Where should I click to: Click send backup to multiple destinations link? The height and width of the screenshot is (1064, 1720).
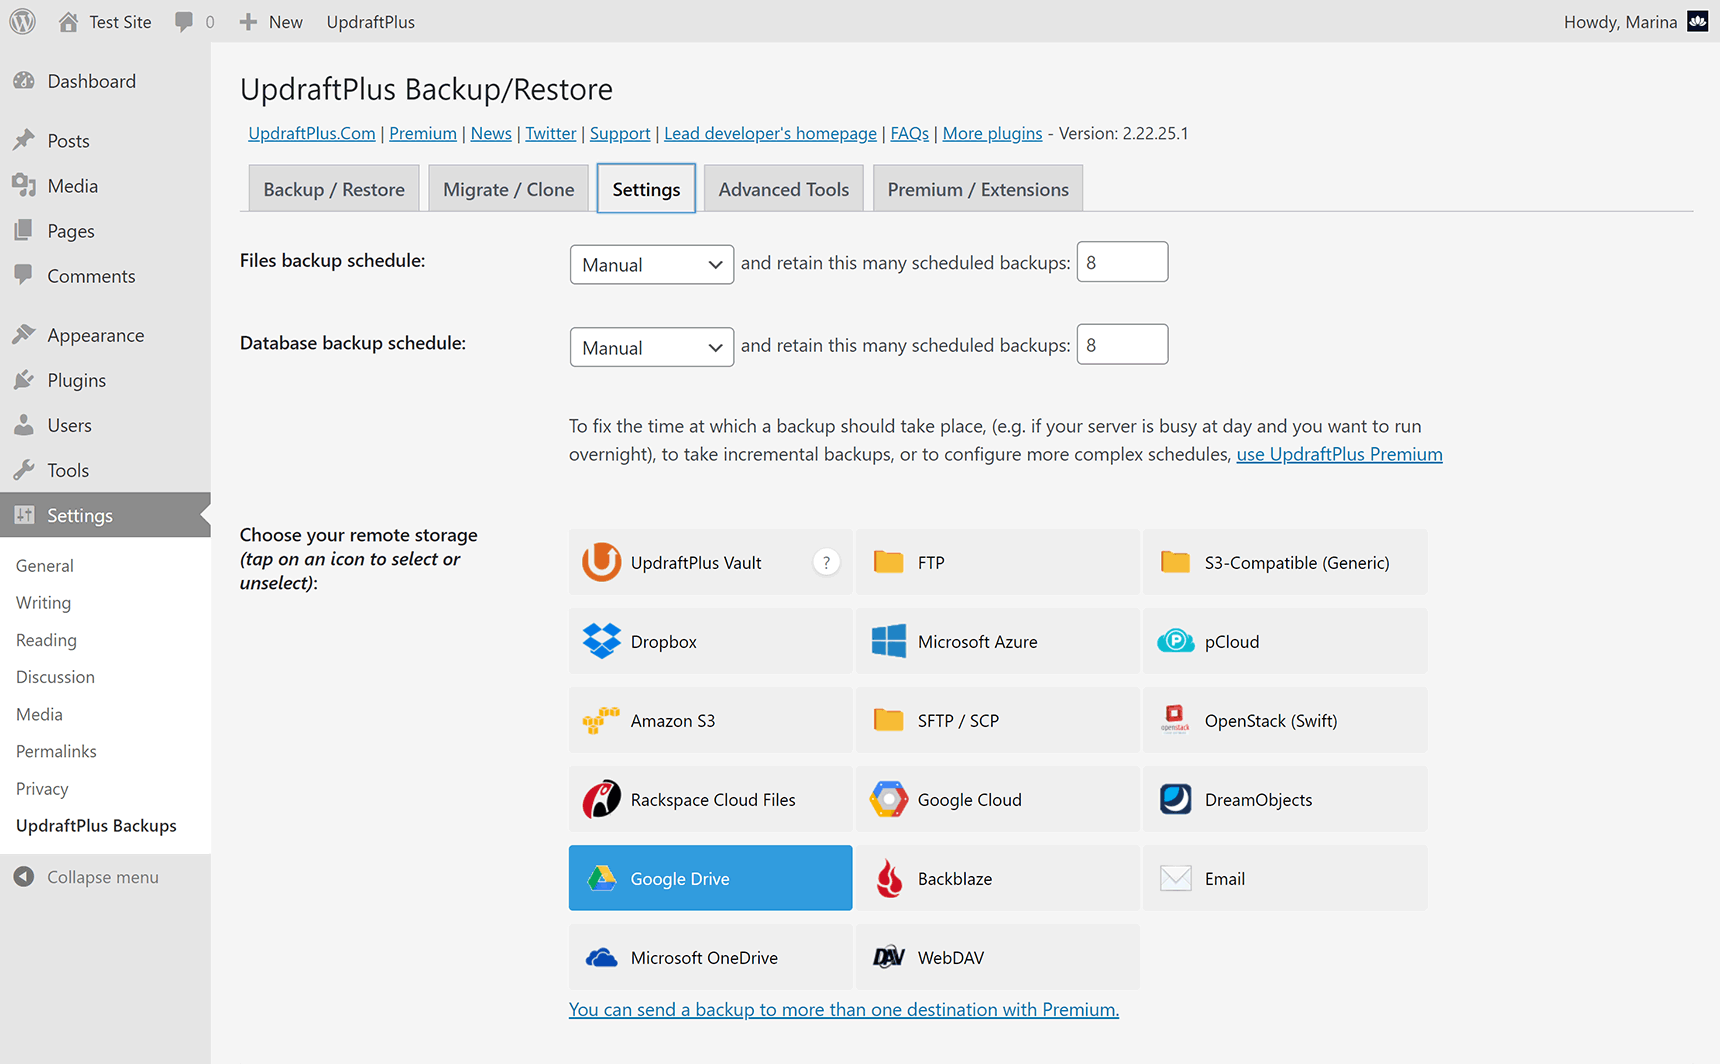click(x=844, y=1009)
